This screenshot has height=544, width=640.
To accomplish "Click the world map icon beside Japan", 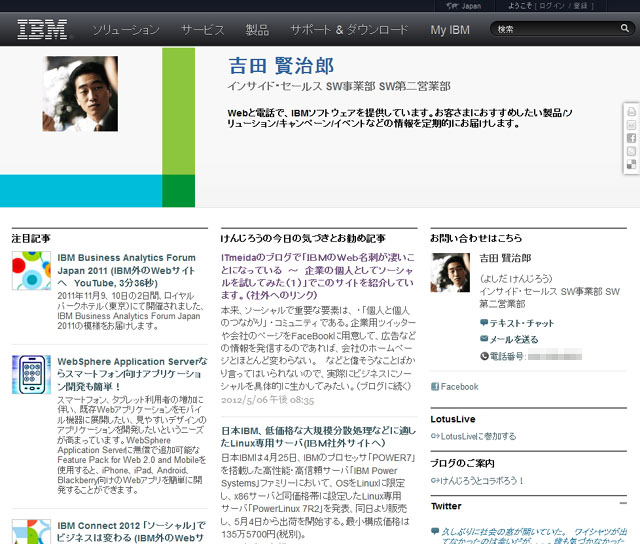I will point(451,6).
